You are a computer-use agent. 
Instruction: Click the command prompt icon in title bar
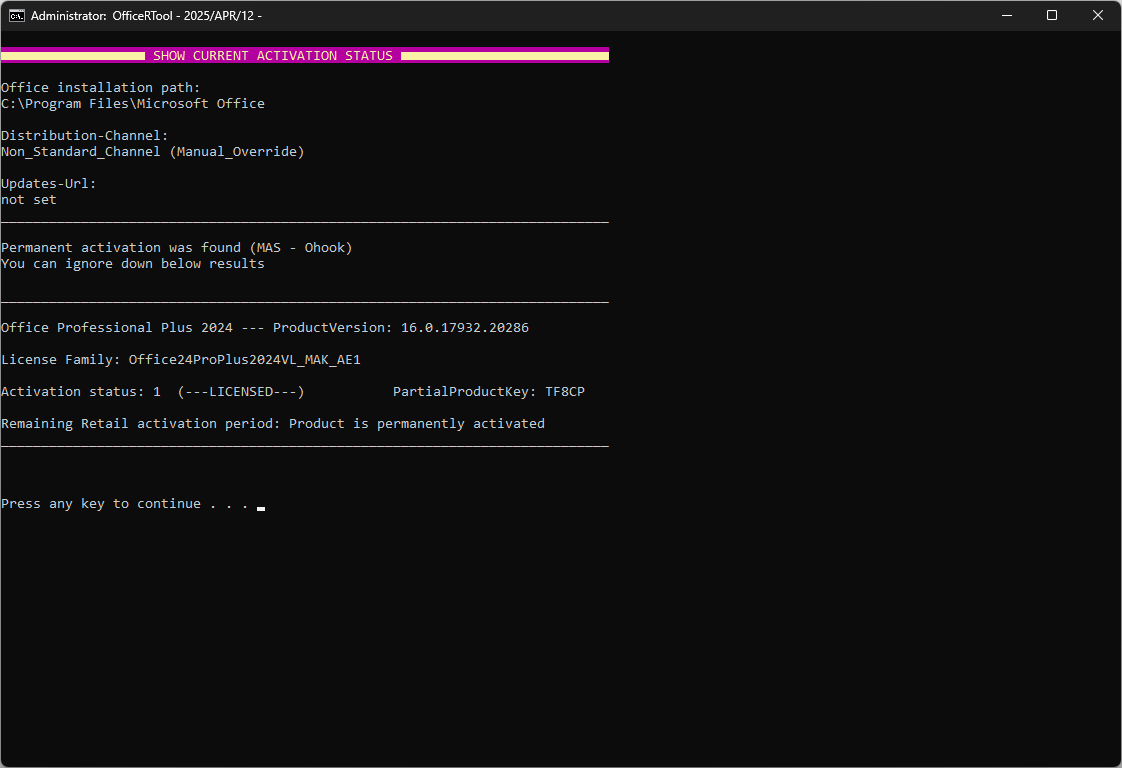pyautogui.click(x=16, y=16)
